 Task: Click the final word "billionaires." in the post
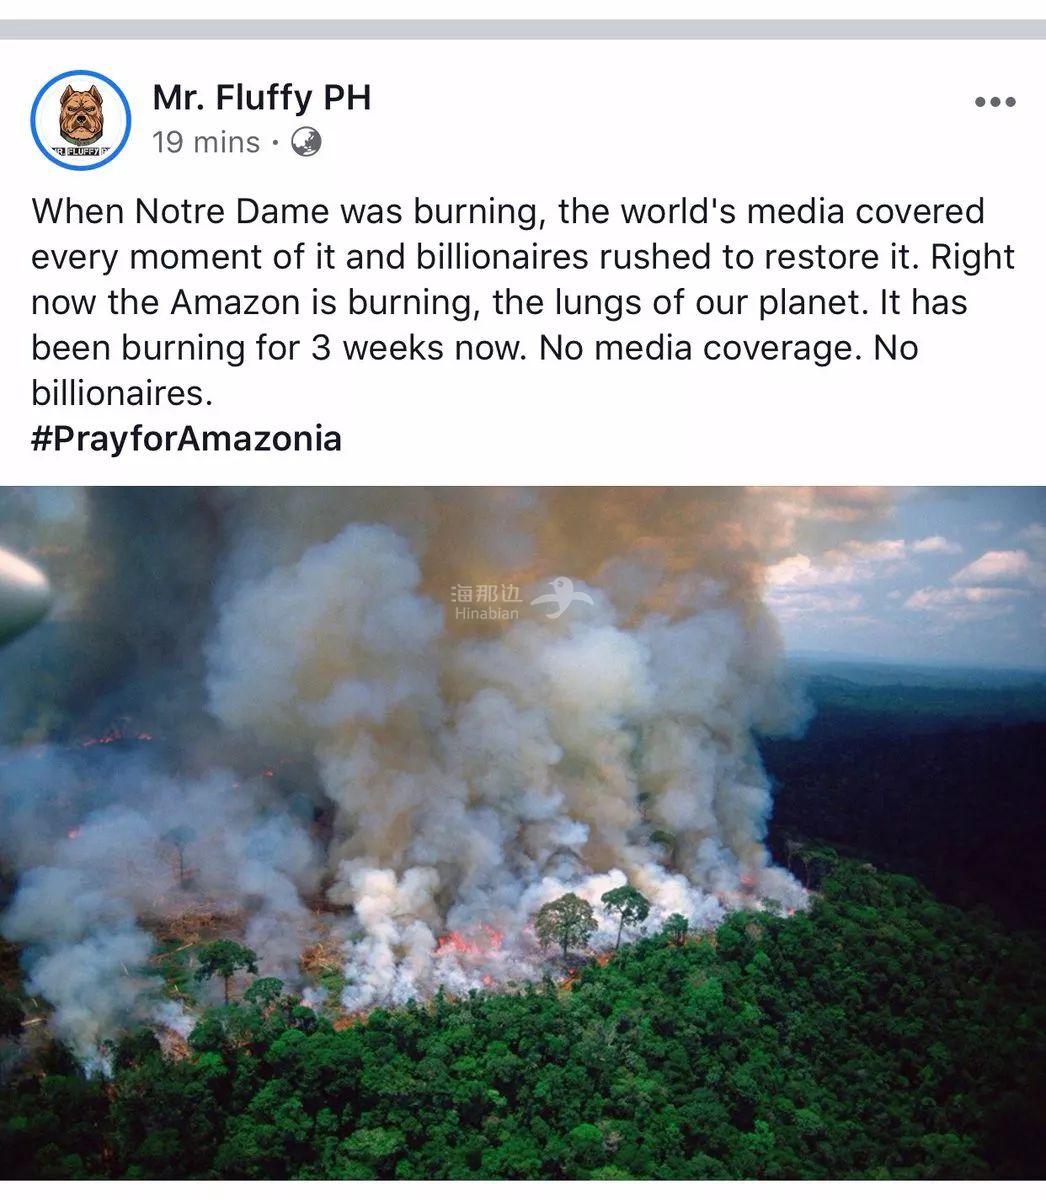click(122, 393)
